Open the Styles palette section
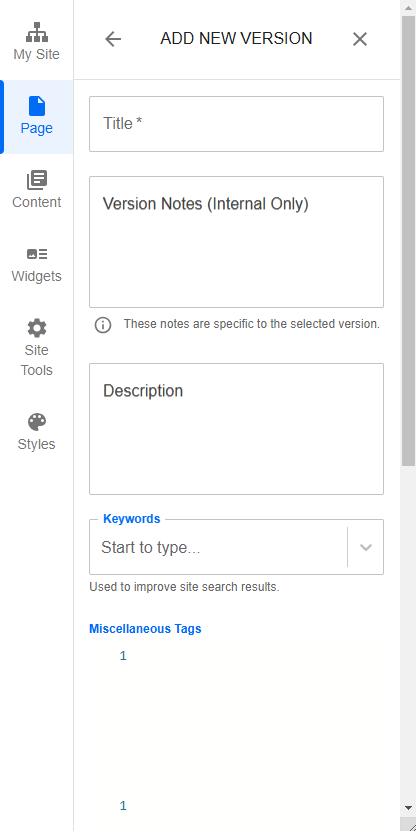This screenshot has width=416, height=831. coord(37,432)
